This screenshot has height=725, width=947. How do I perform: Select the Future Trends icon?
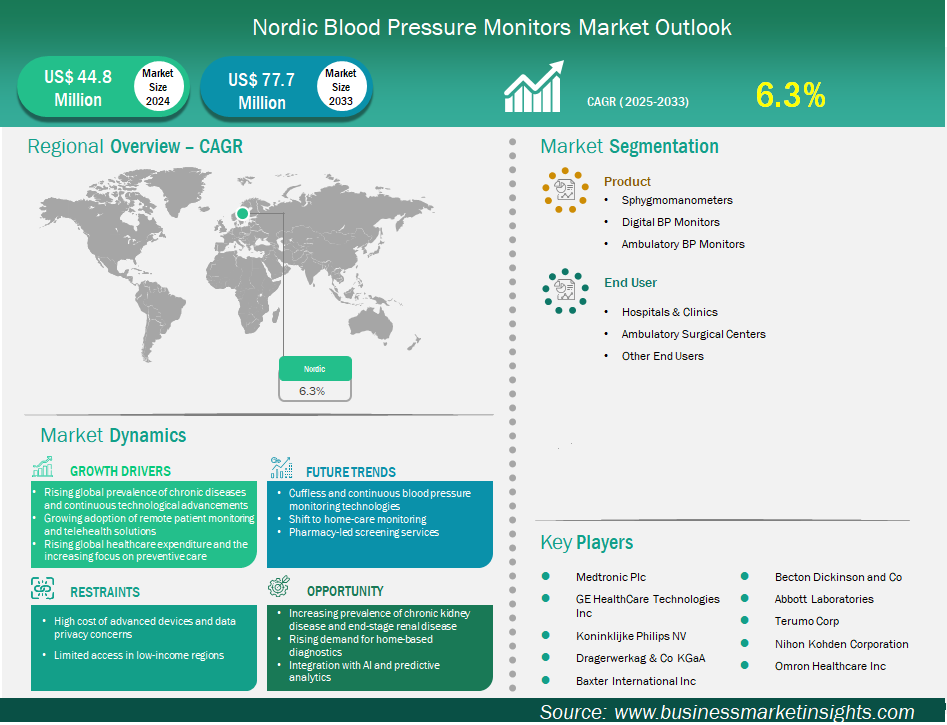point(281,468)
